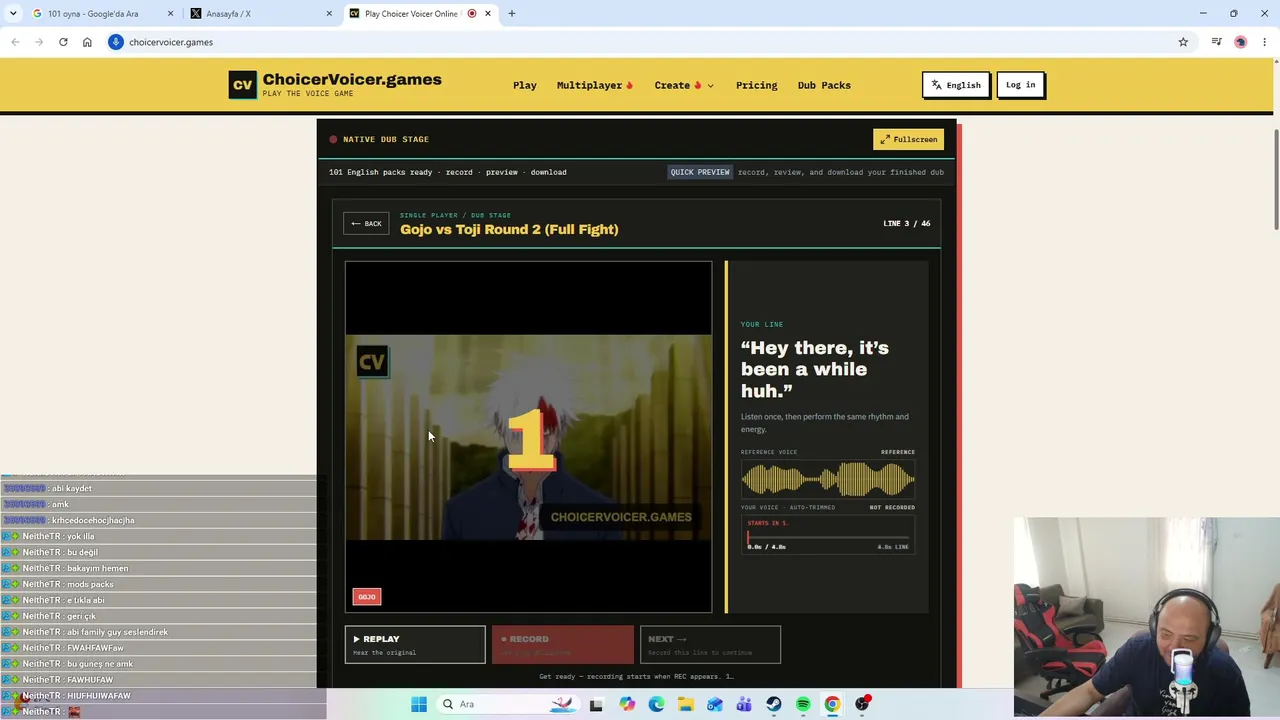The height and width of the screenshot is (720, 1280).
Task: Open the Play menu item
Action: [x=525, y=85]
